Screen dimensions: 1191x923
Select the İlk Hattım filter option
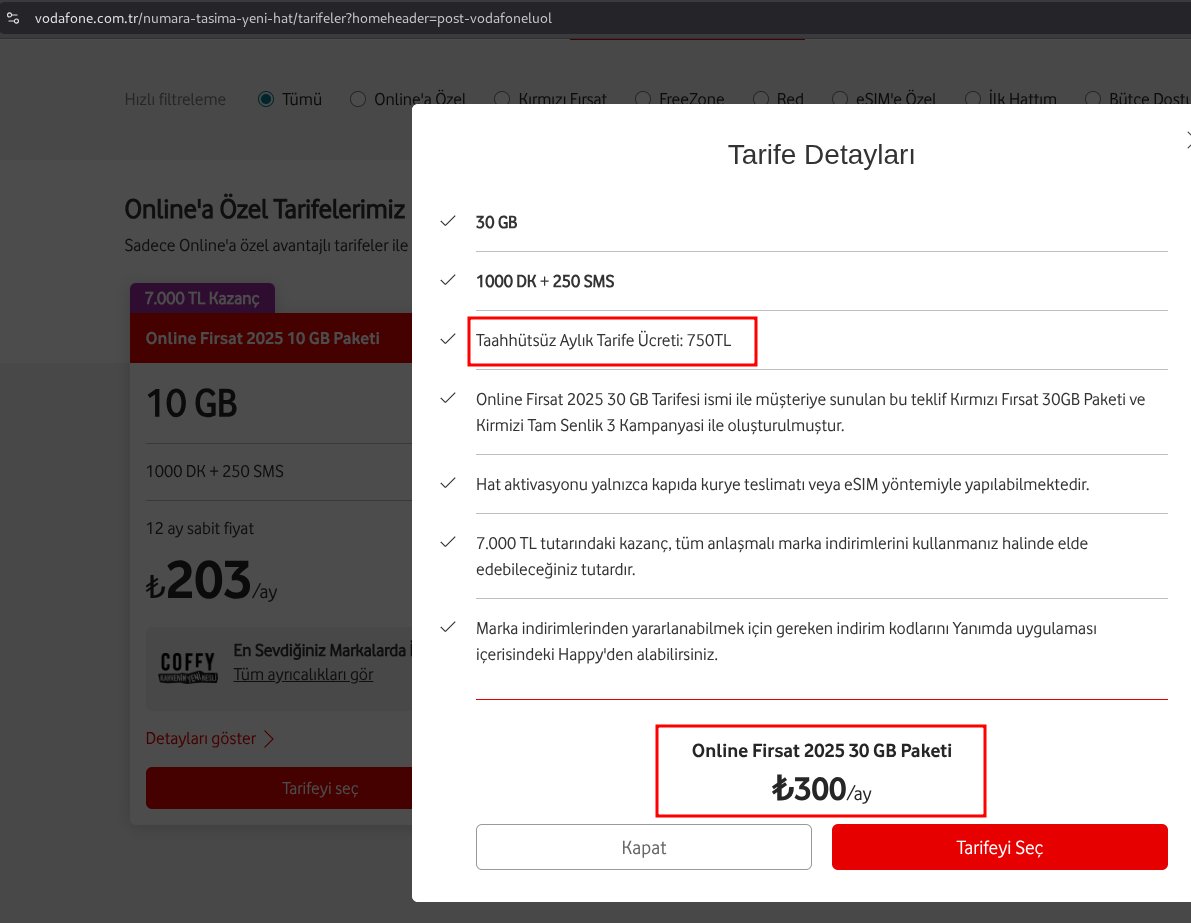(x=972, y=99)
